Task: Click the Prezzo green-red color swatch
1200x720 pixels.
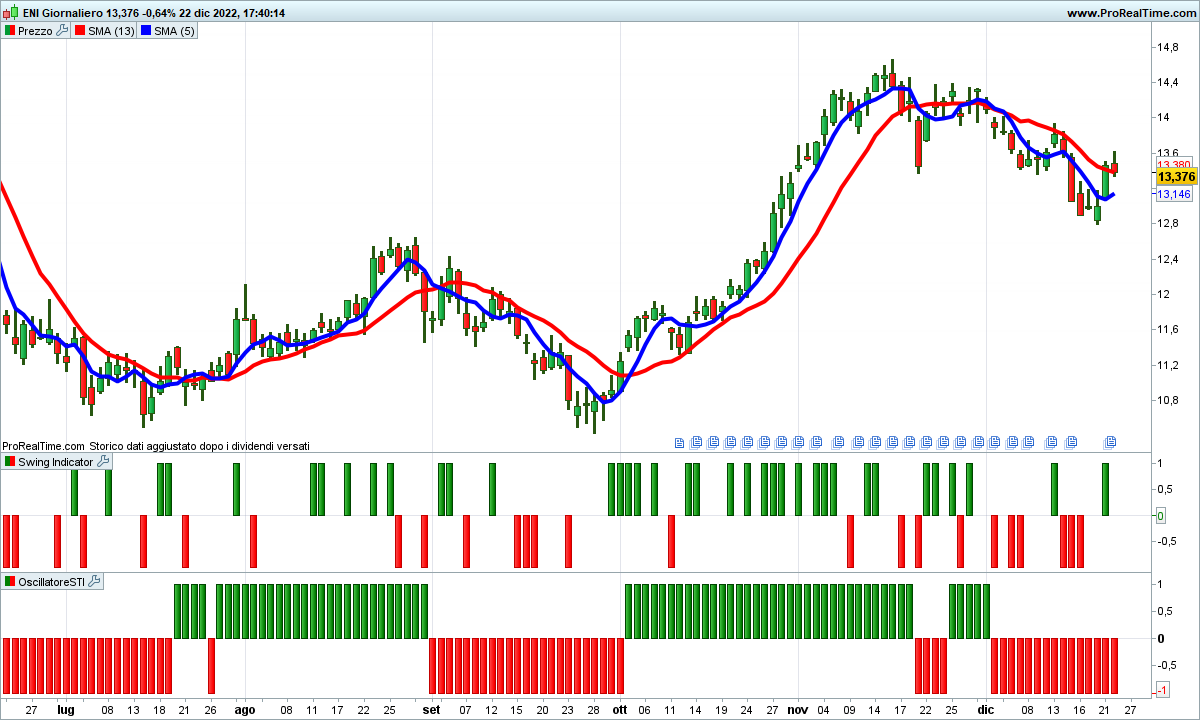Action: click(x=10, y=31)
